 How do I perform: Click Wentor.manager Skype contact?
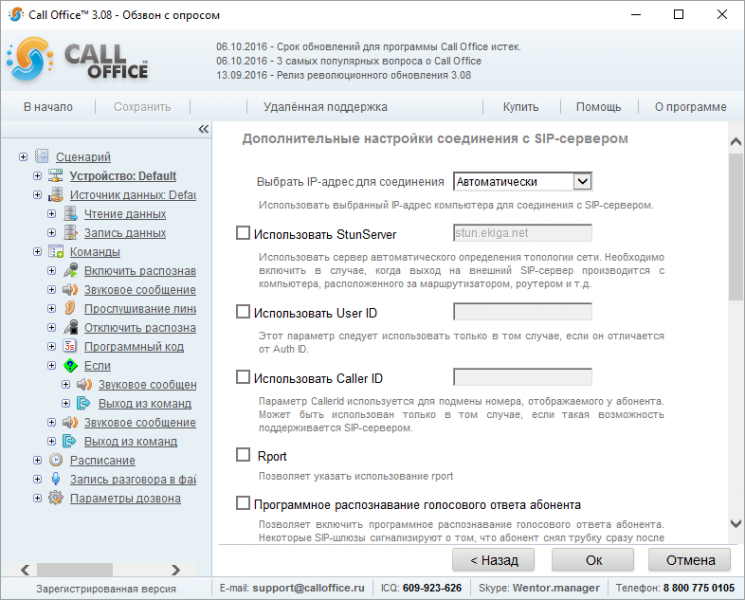(556, 588)
